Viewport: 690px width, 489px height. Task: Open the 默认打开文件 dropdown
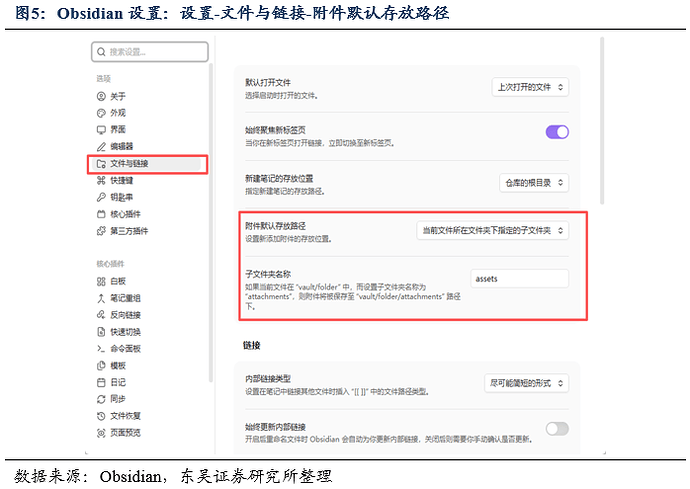[530, 87]
